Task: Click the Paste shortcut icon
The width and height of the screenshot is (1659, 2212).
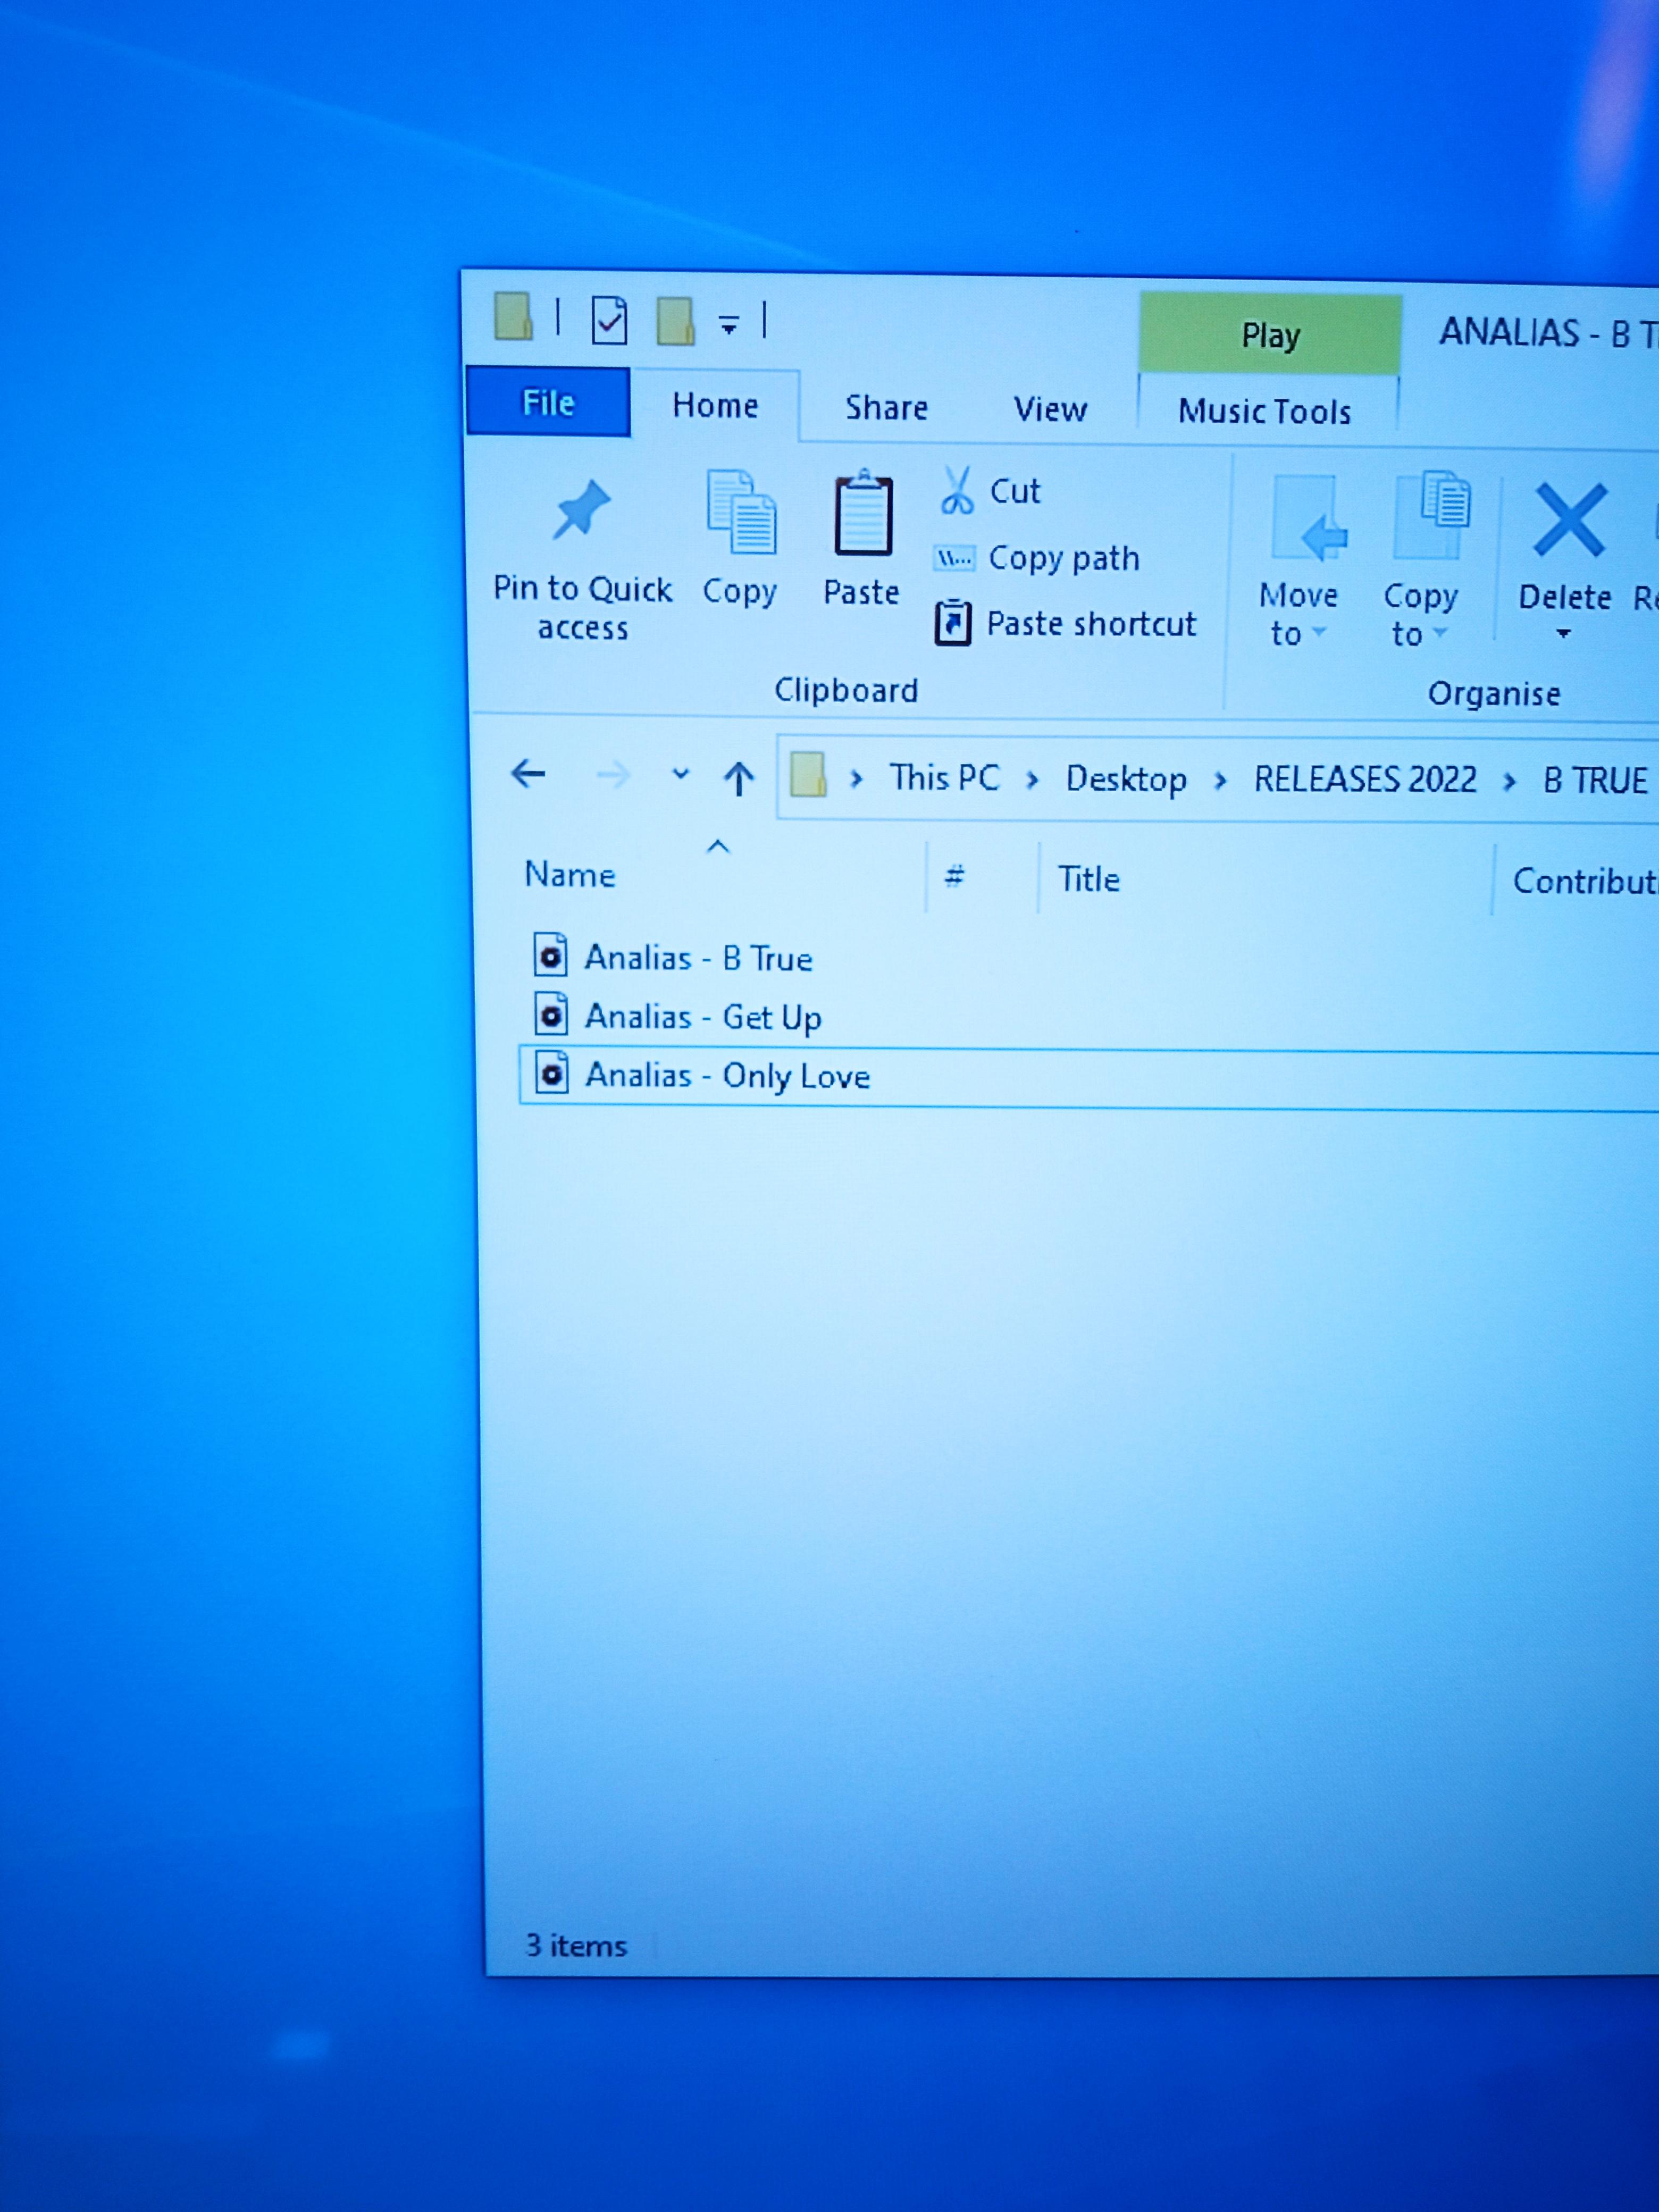Action: coord(953,623)
